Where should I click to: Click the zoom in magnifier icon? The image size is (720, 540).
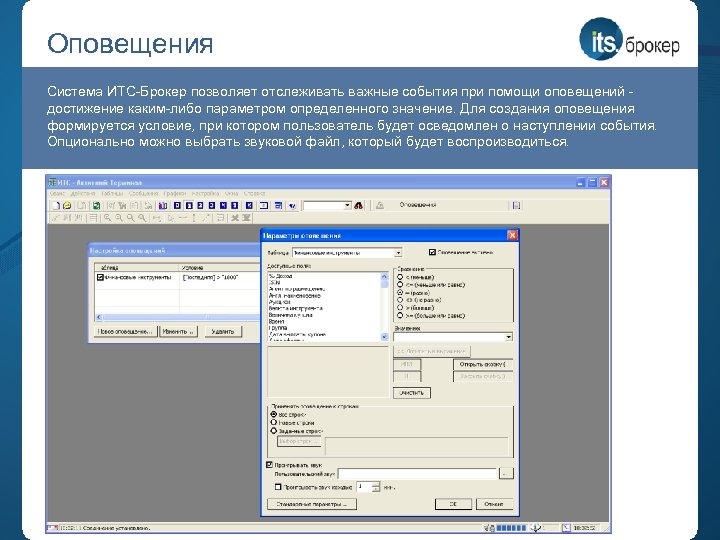(x=107, y=218)
